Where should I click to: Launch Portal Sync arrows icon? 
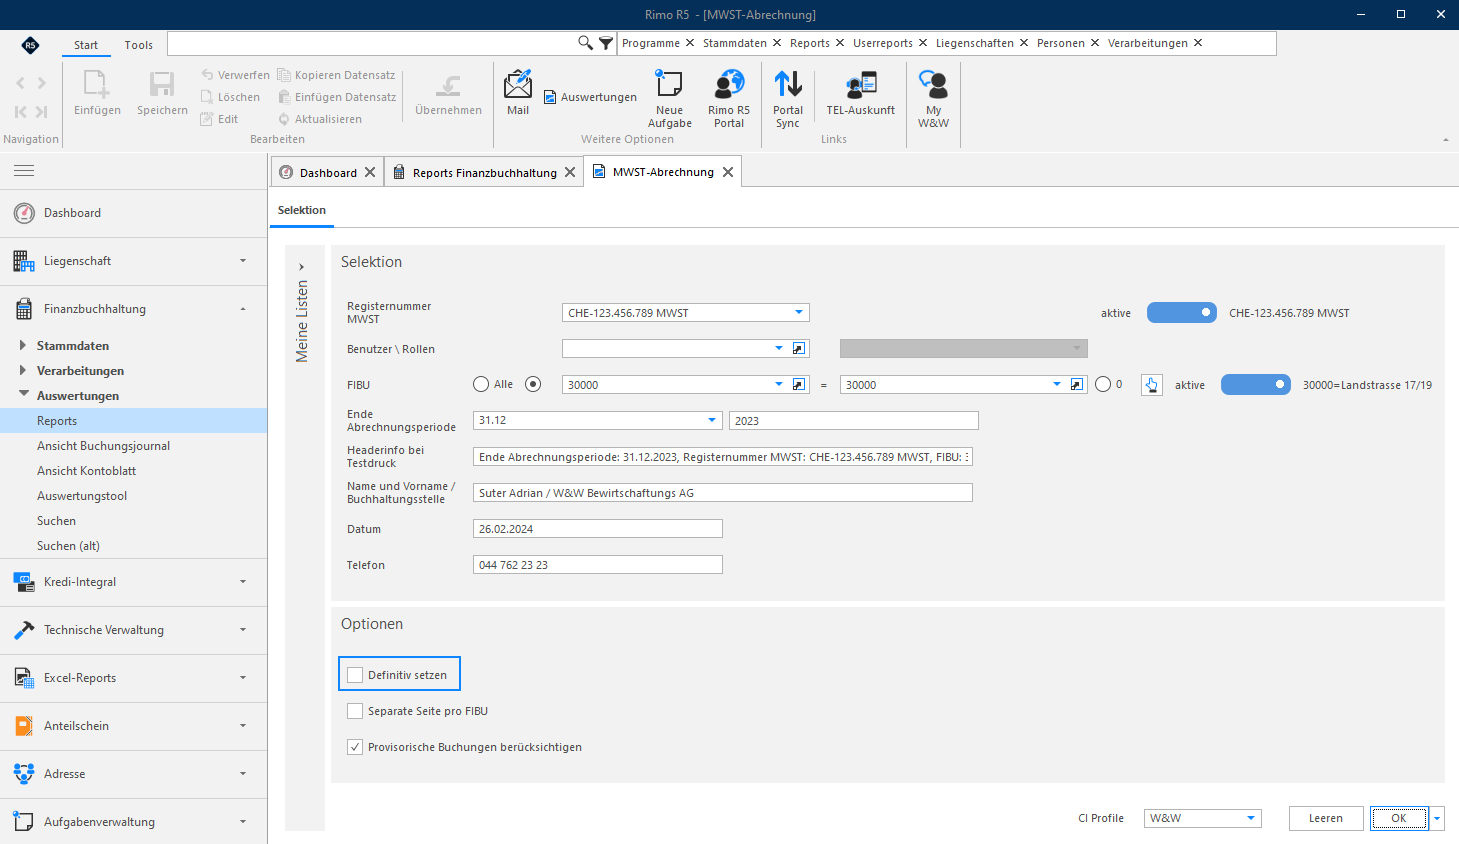click(x=788, y=99)
